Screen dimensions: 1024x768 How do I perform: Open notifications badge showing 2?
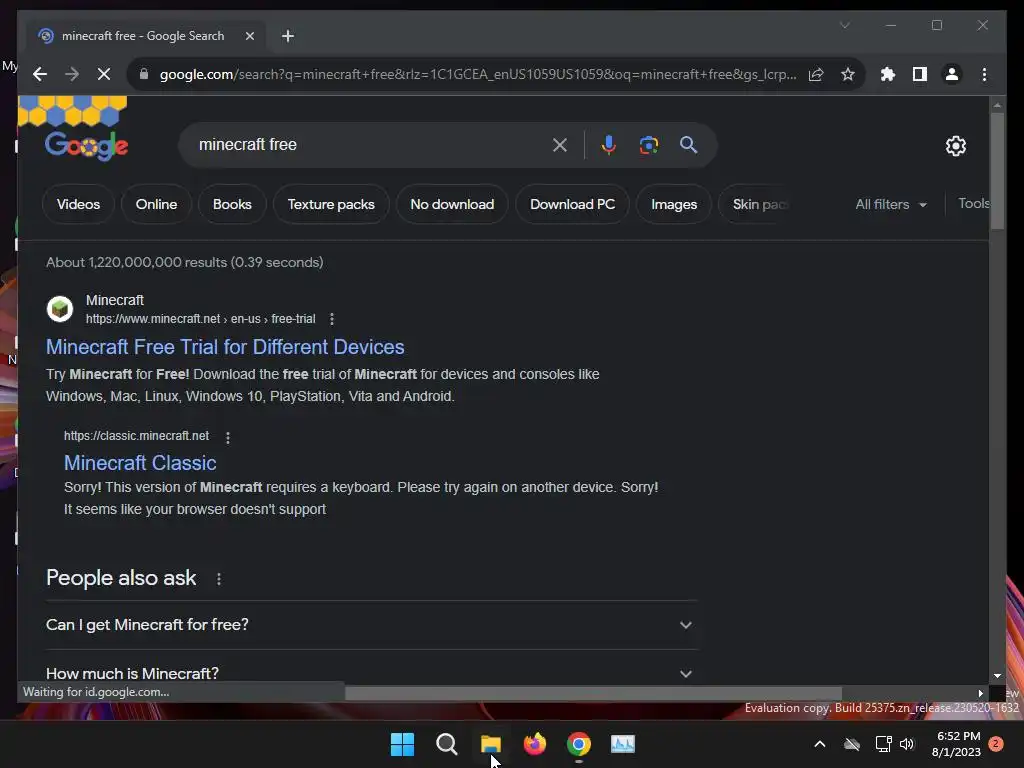(x=996, y=744)
